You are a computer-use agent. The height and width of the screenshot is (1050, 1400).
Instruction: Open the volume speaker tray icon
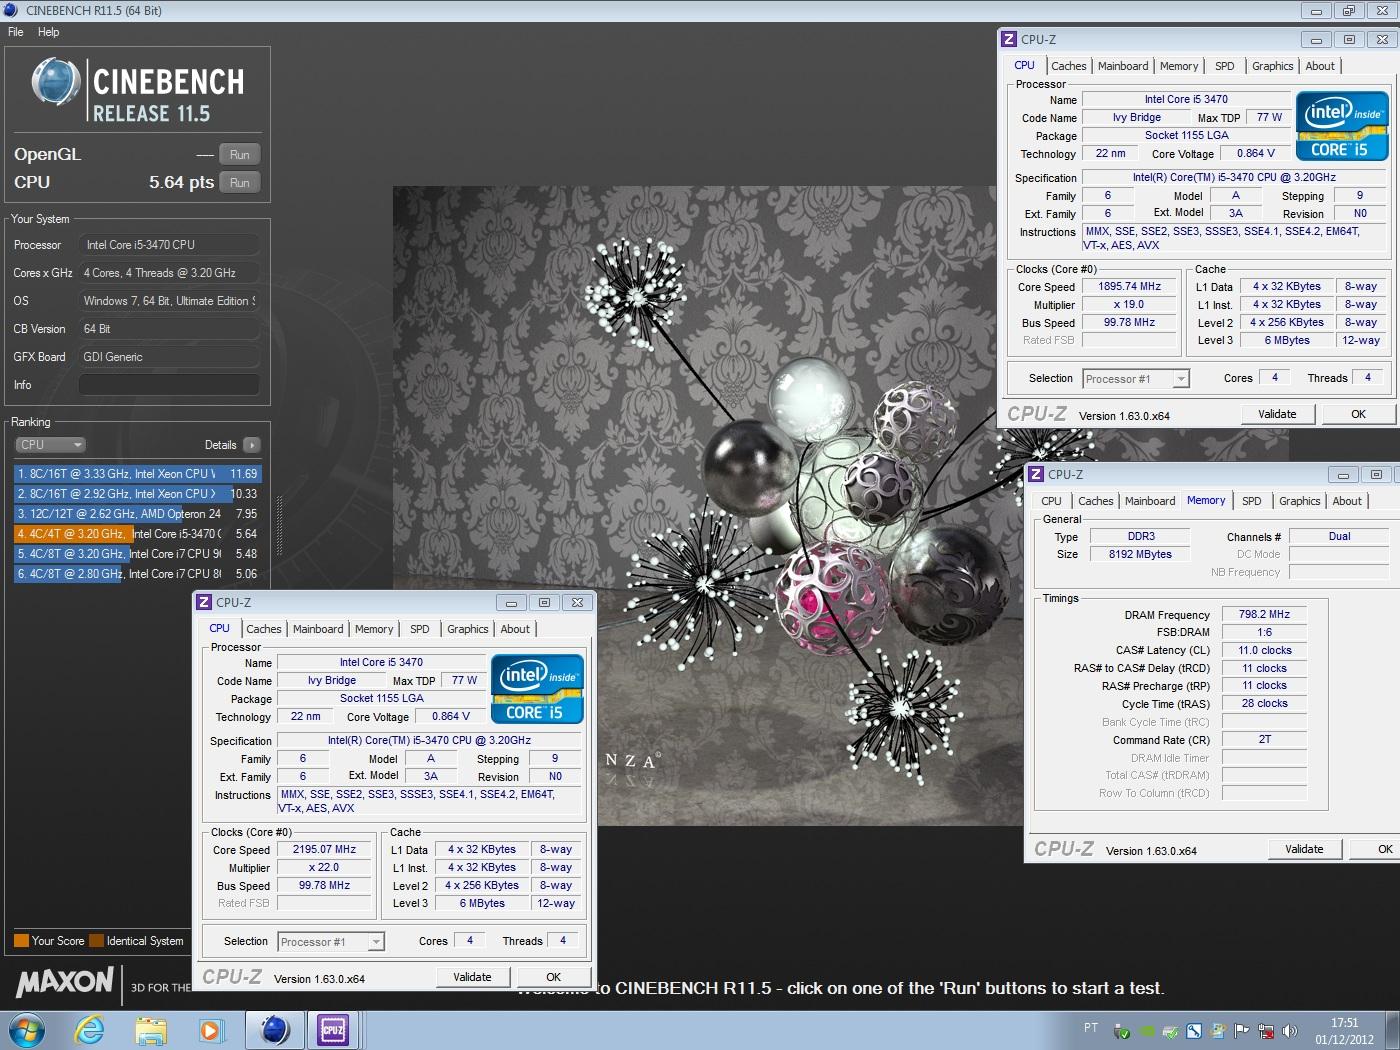coord(1290,1031)
